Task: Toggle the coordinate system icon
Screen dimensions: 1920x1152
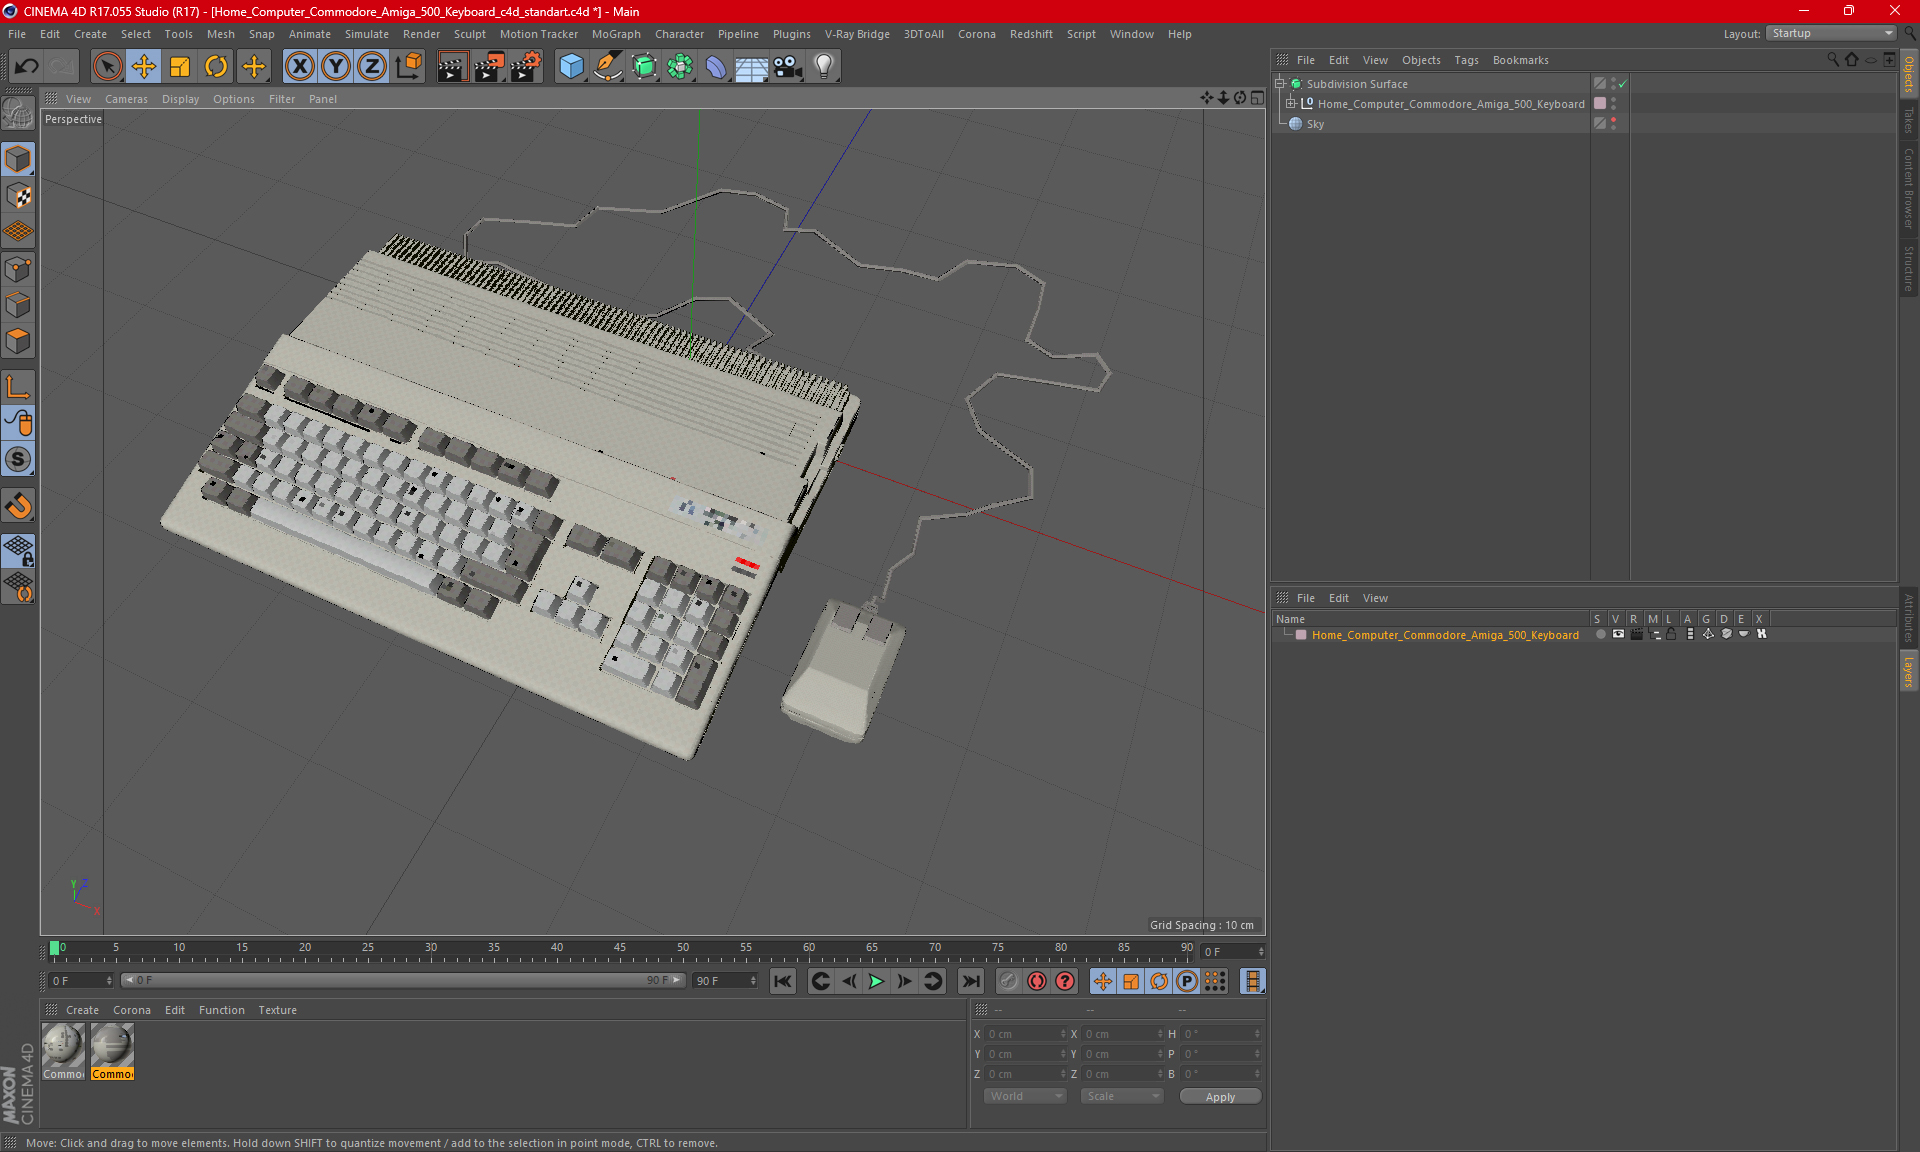Action: coord(409,67)
